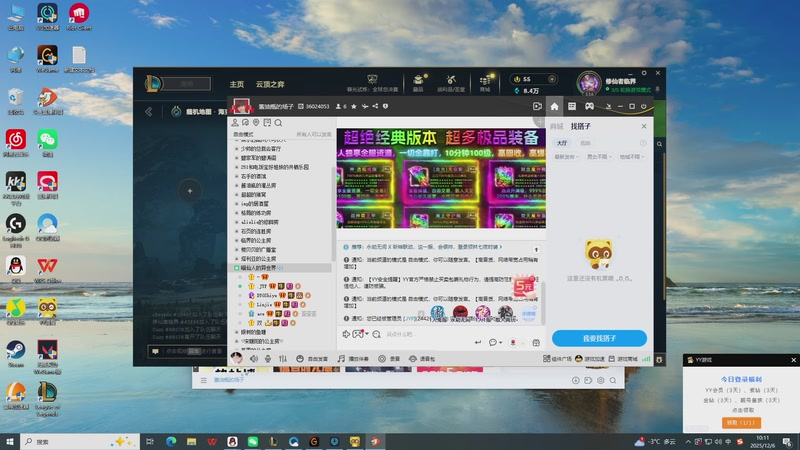Open the 游戏加速 game accelerator

pos(591,359)
